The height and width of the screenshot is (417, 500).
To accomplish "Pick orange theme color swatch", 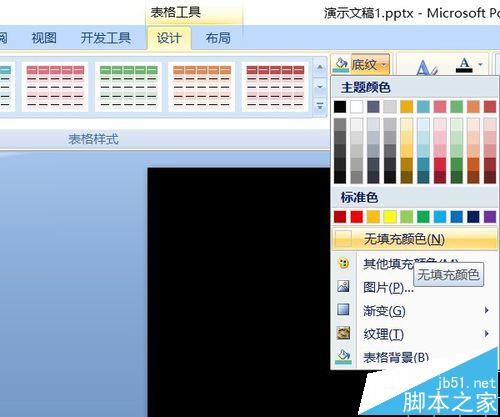I will pyautogui.click(x=473, y=107).
